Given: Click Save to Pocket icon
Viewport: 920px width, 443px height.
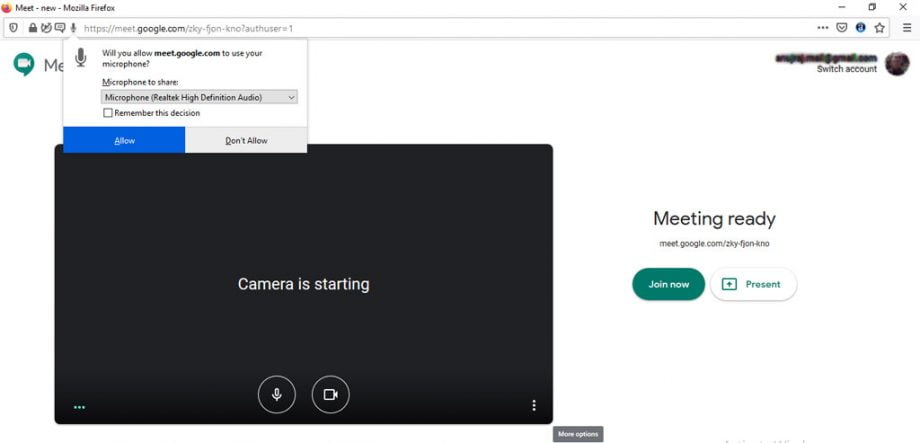Looking at the screenshot, I should point(842,28).
